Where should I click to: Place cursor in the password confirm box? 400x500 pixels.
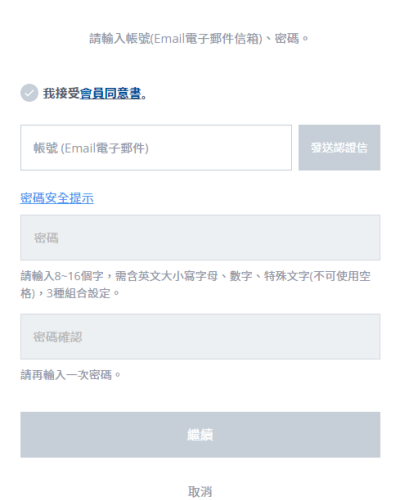[x=200, y=336]
